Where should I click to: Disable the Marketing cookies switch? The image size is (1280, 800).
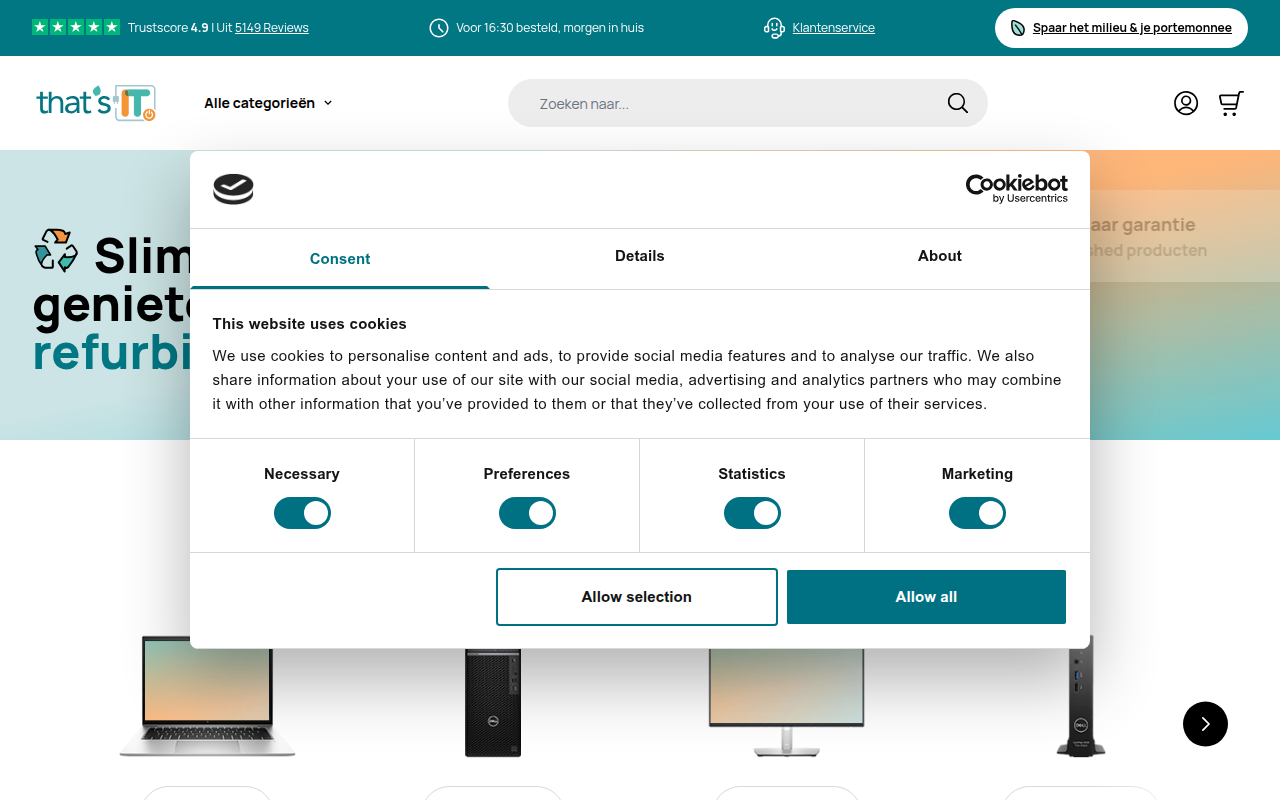click(977, 513)
